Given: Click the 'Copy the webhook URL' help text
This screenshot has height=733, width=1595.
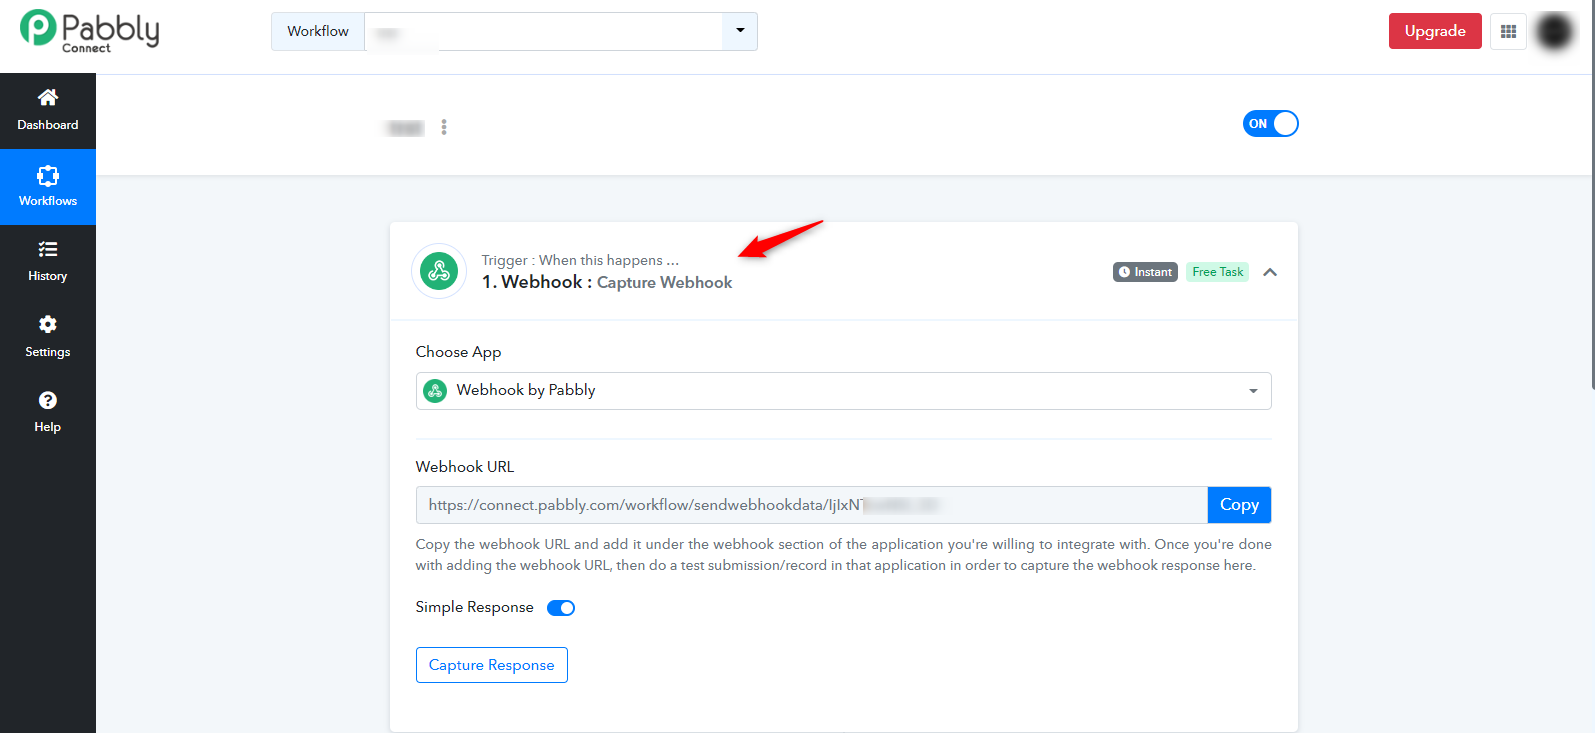Looking at the screenshot, I should point(844,555).
